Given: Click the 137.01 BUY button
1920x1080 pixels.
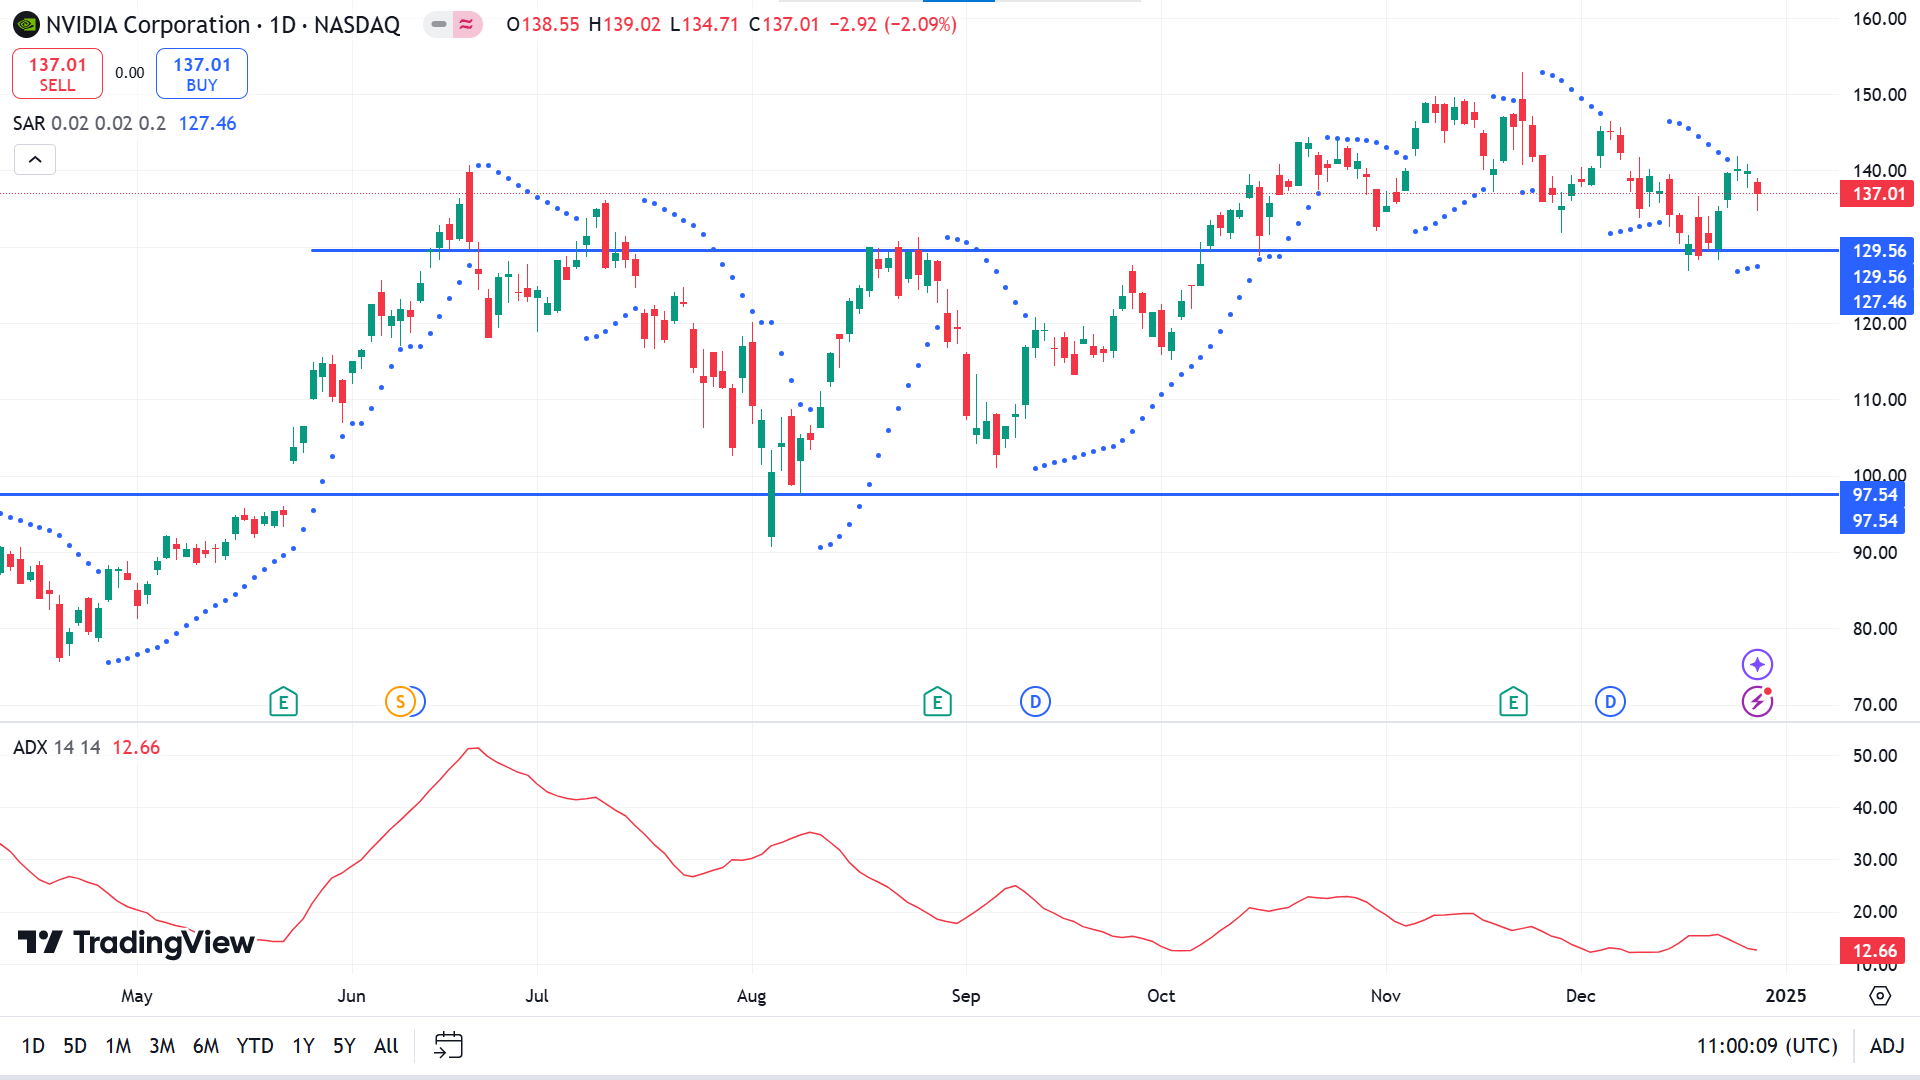Looking at the screenshot, I should point(202,74).
